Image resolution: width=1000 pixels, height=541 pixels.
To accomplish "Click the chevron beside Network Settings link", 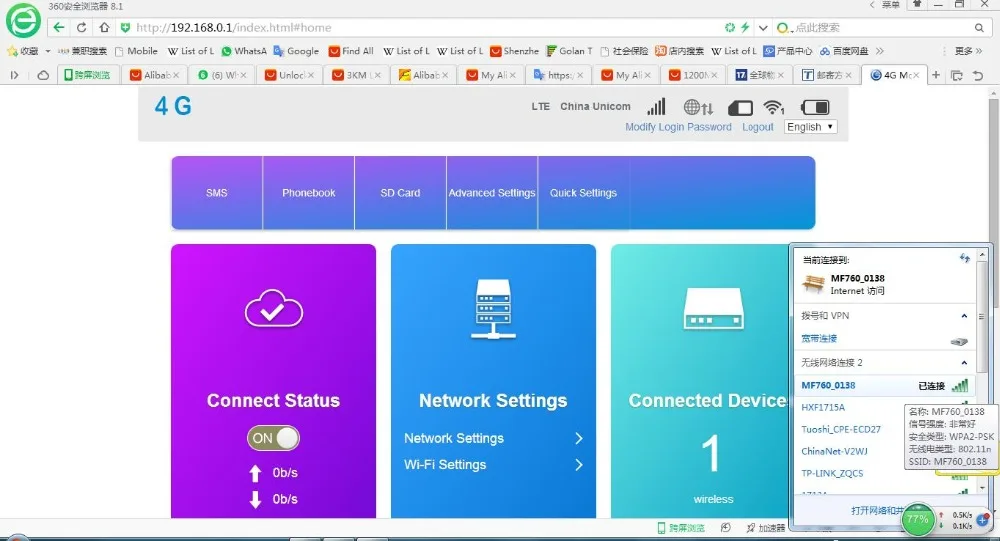I will click(x=578, y=438).
